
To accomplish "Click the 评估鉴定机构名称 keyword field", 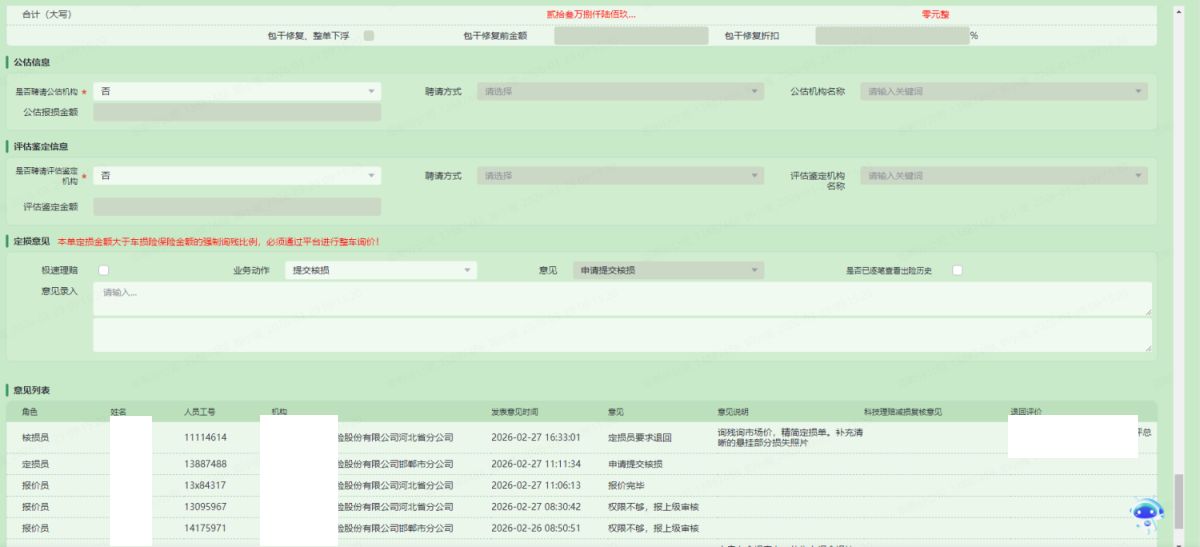I will tap(1003, 176).
